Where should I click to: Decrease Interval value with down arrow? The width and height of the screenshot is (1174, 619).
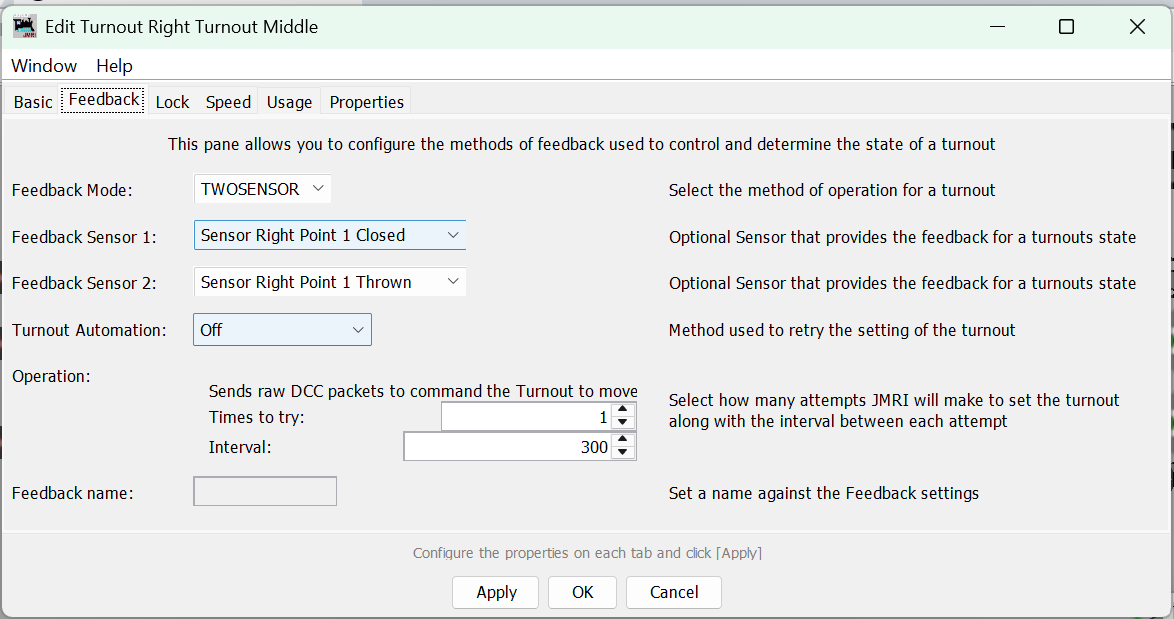(x=623, y=453)
